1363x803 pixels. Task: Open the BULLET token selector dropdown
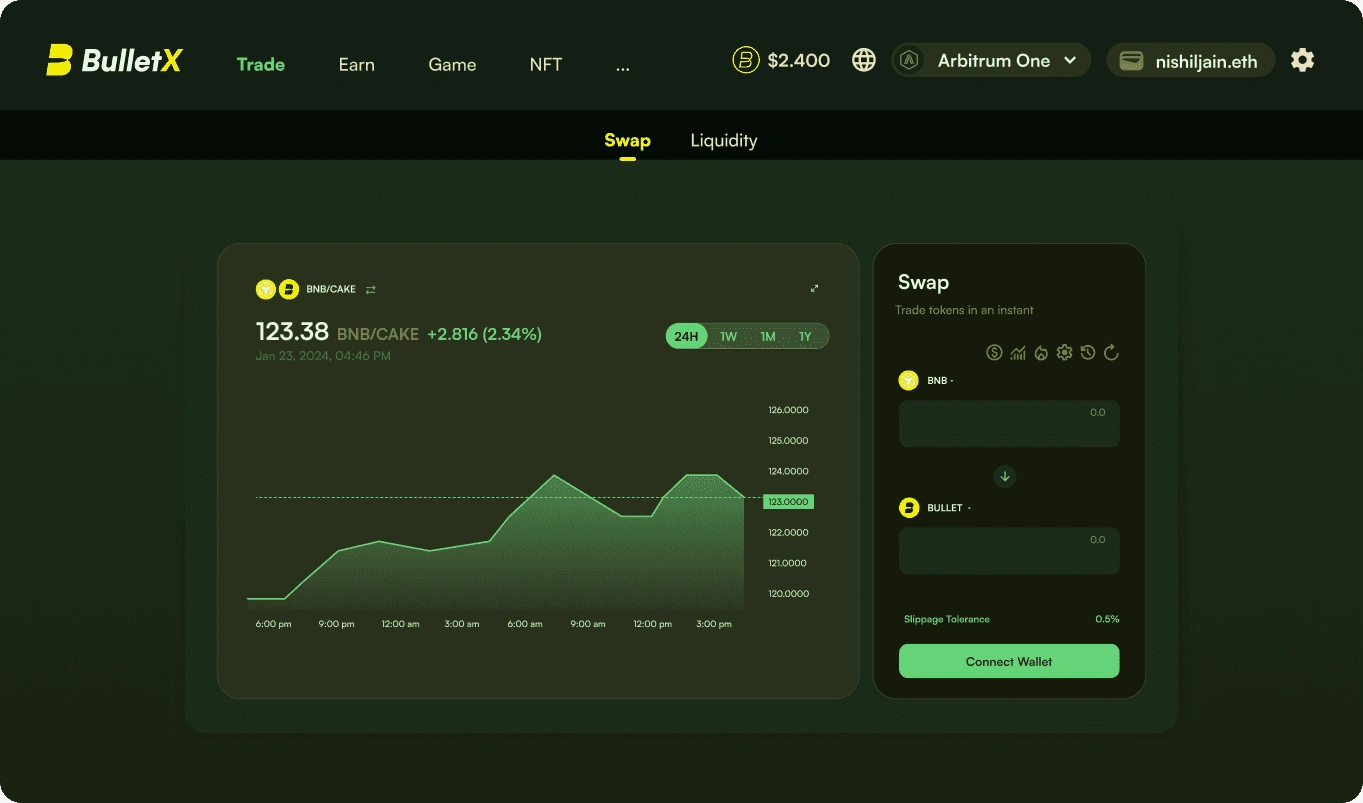[x=949, y=508]
